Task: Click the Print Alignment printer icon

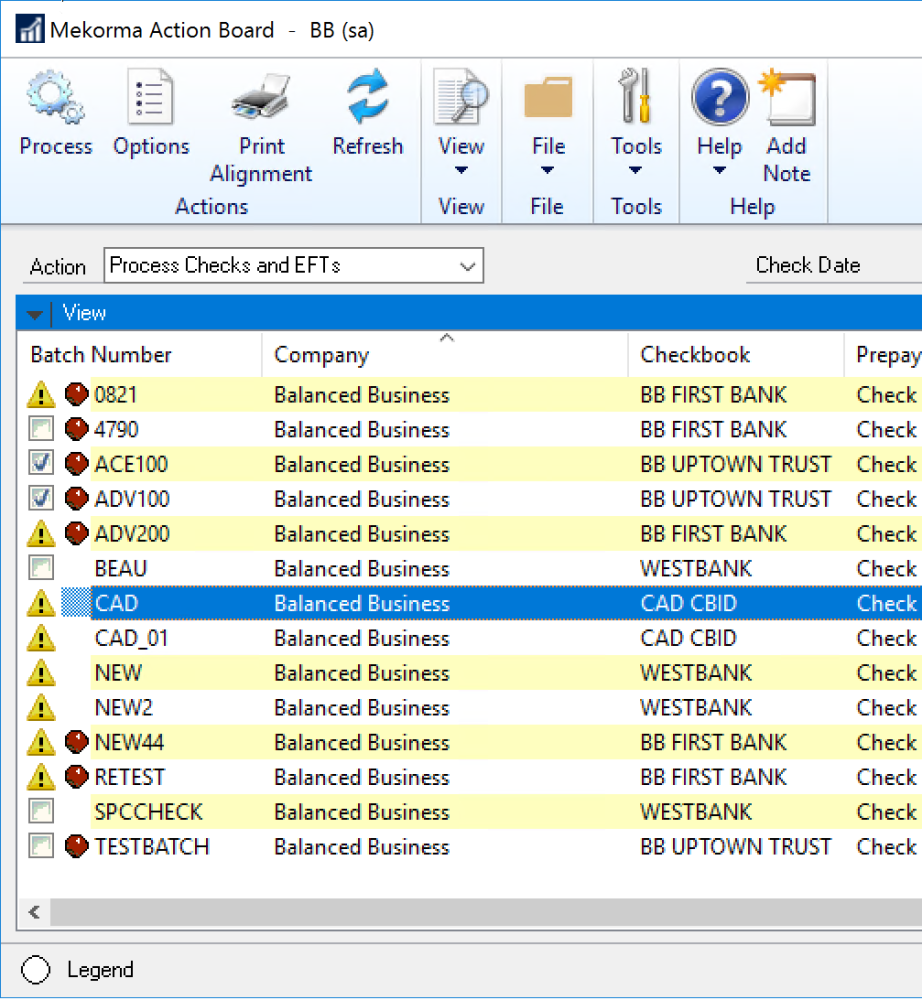Action: pos(261,97)
